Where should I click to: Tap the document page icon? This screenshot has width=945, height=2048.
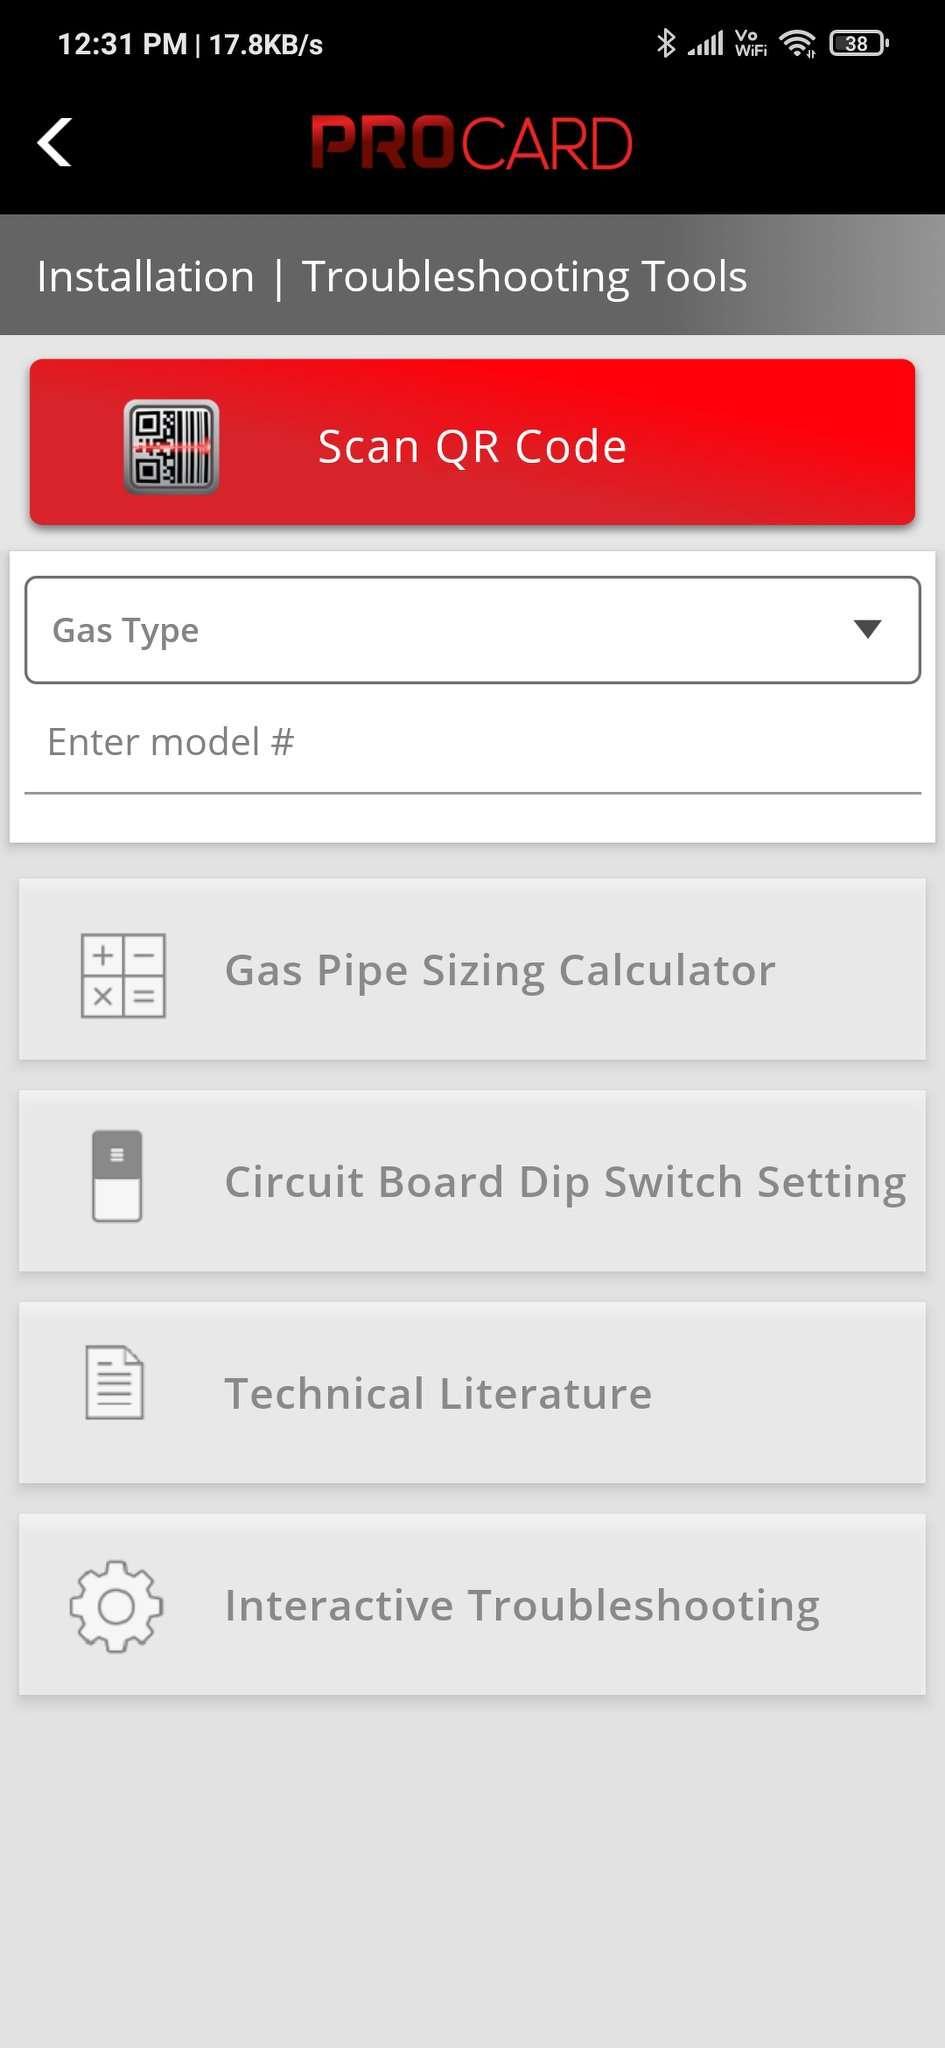(x=115, y=1382)
